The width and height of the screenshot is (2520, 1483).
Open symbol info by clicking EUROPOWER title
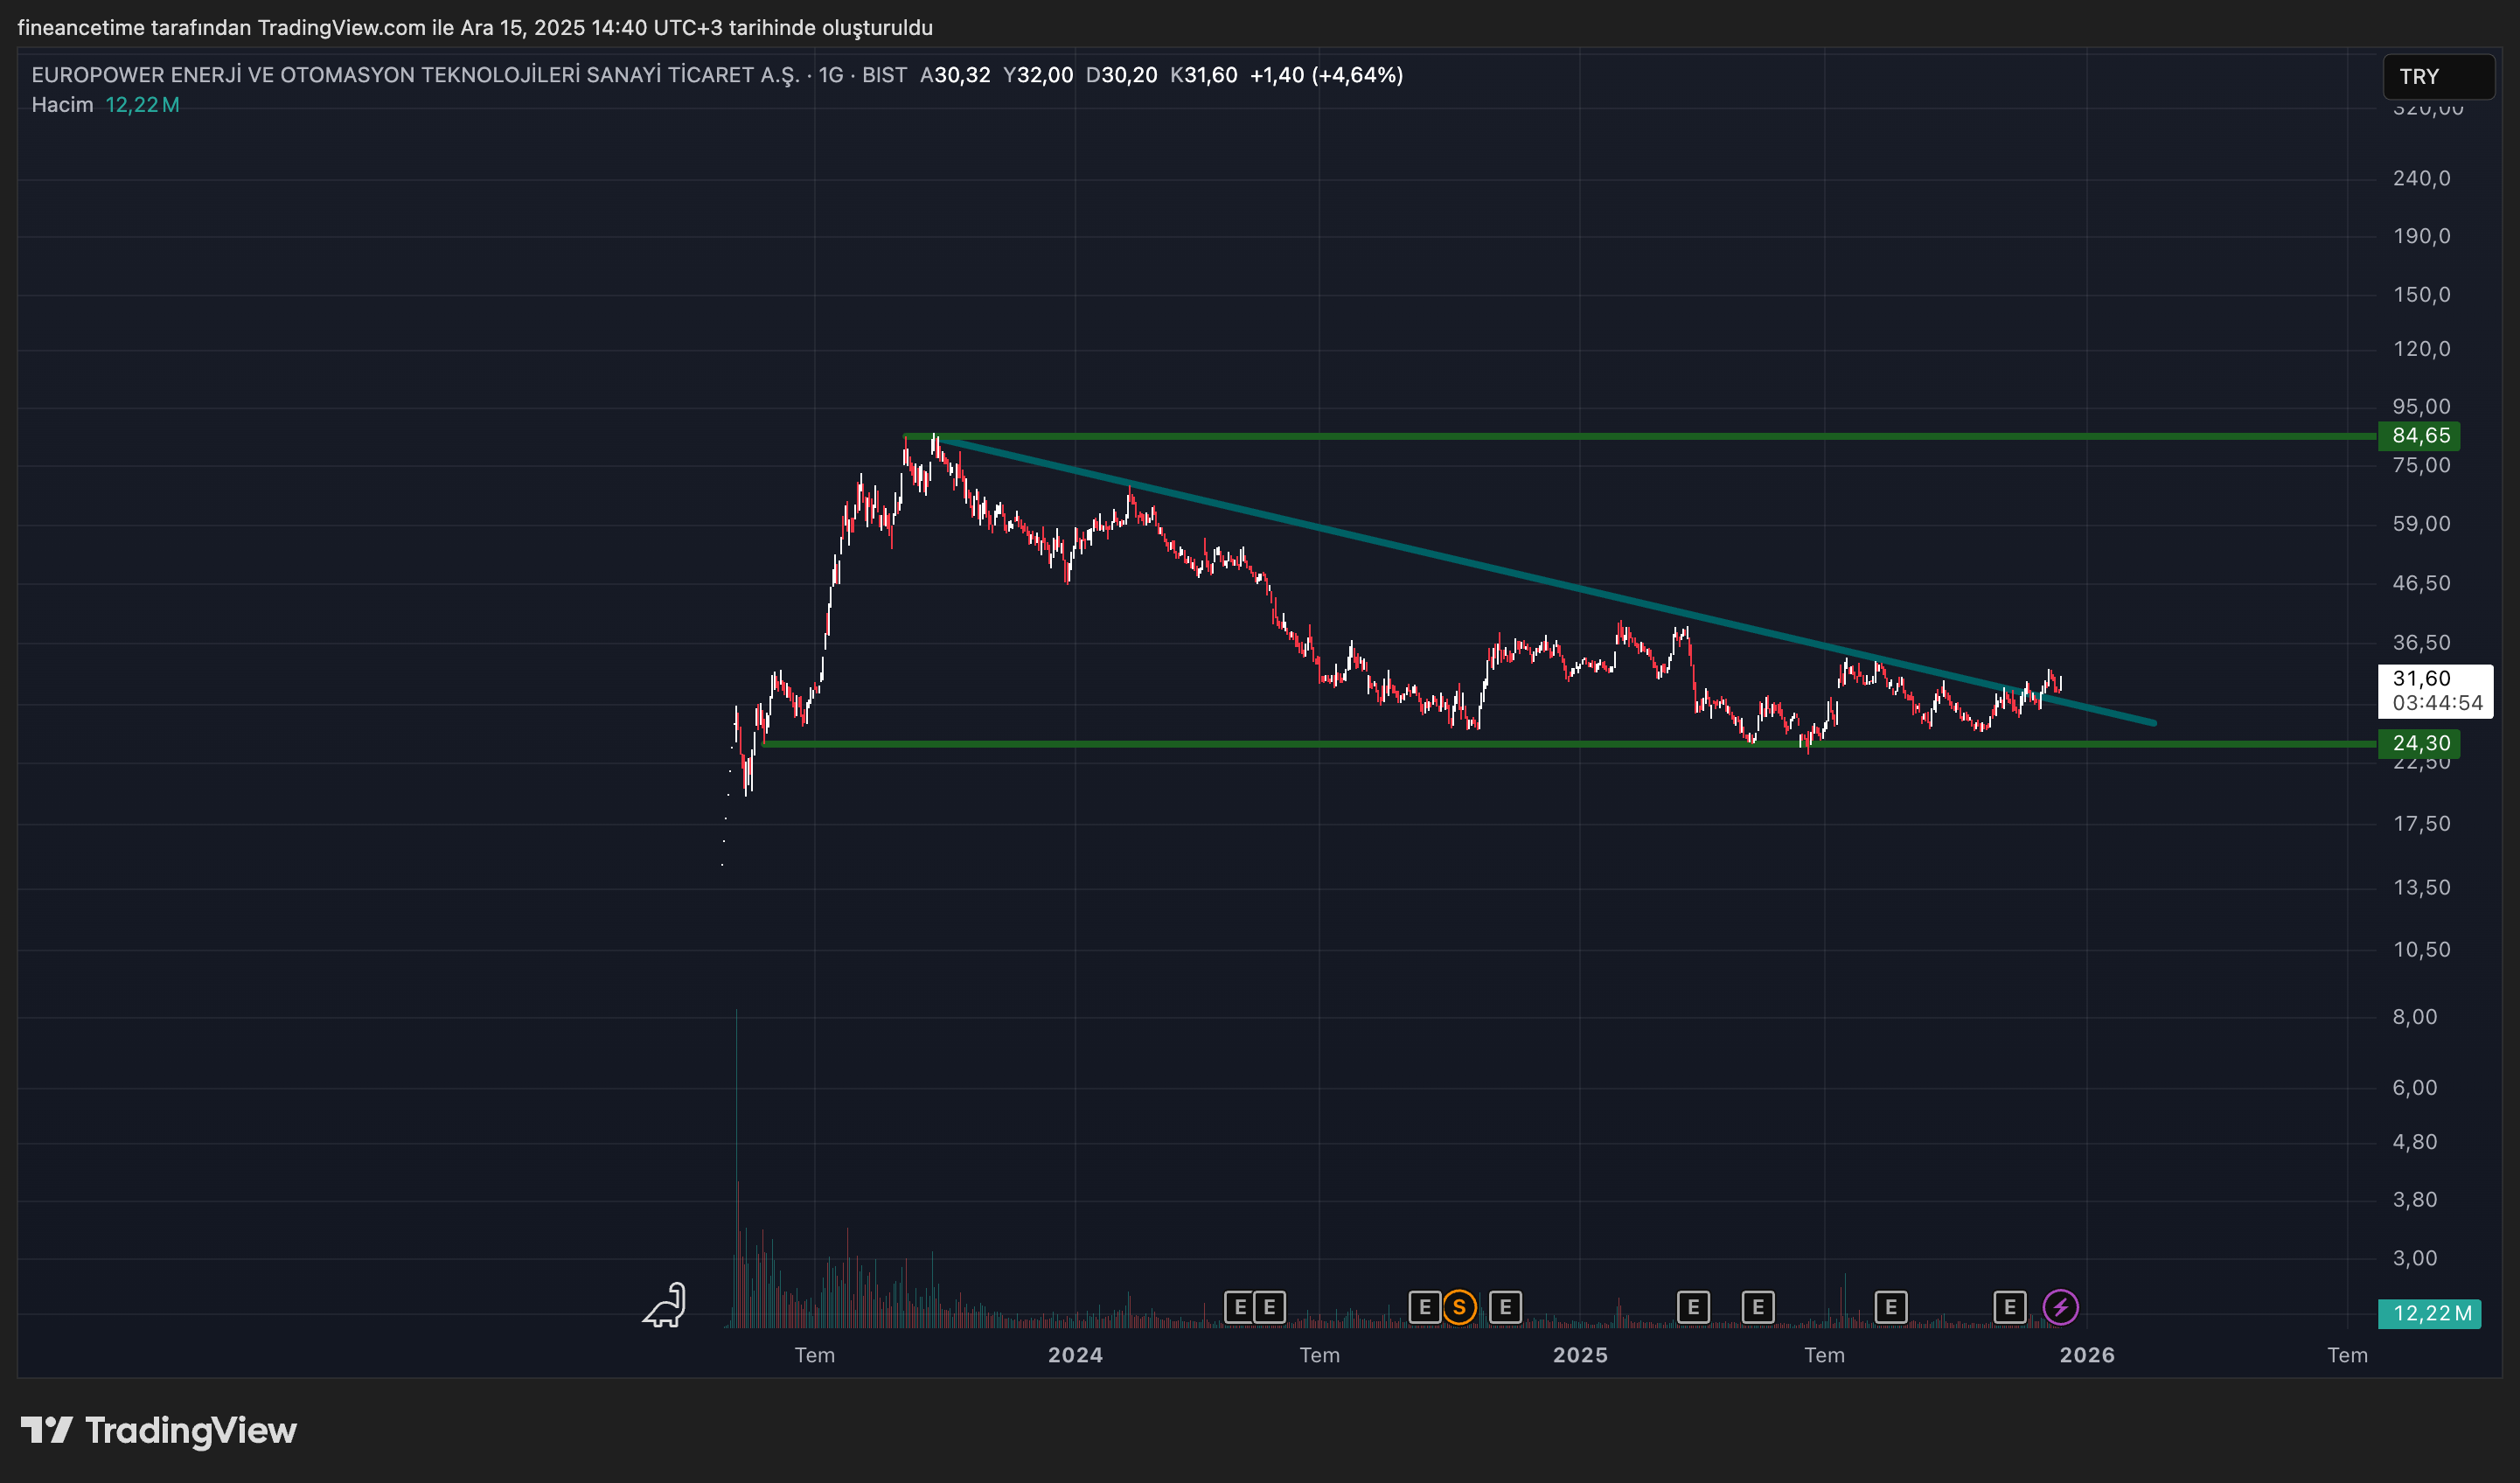tap(415, 74)
